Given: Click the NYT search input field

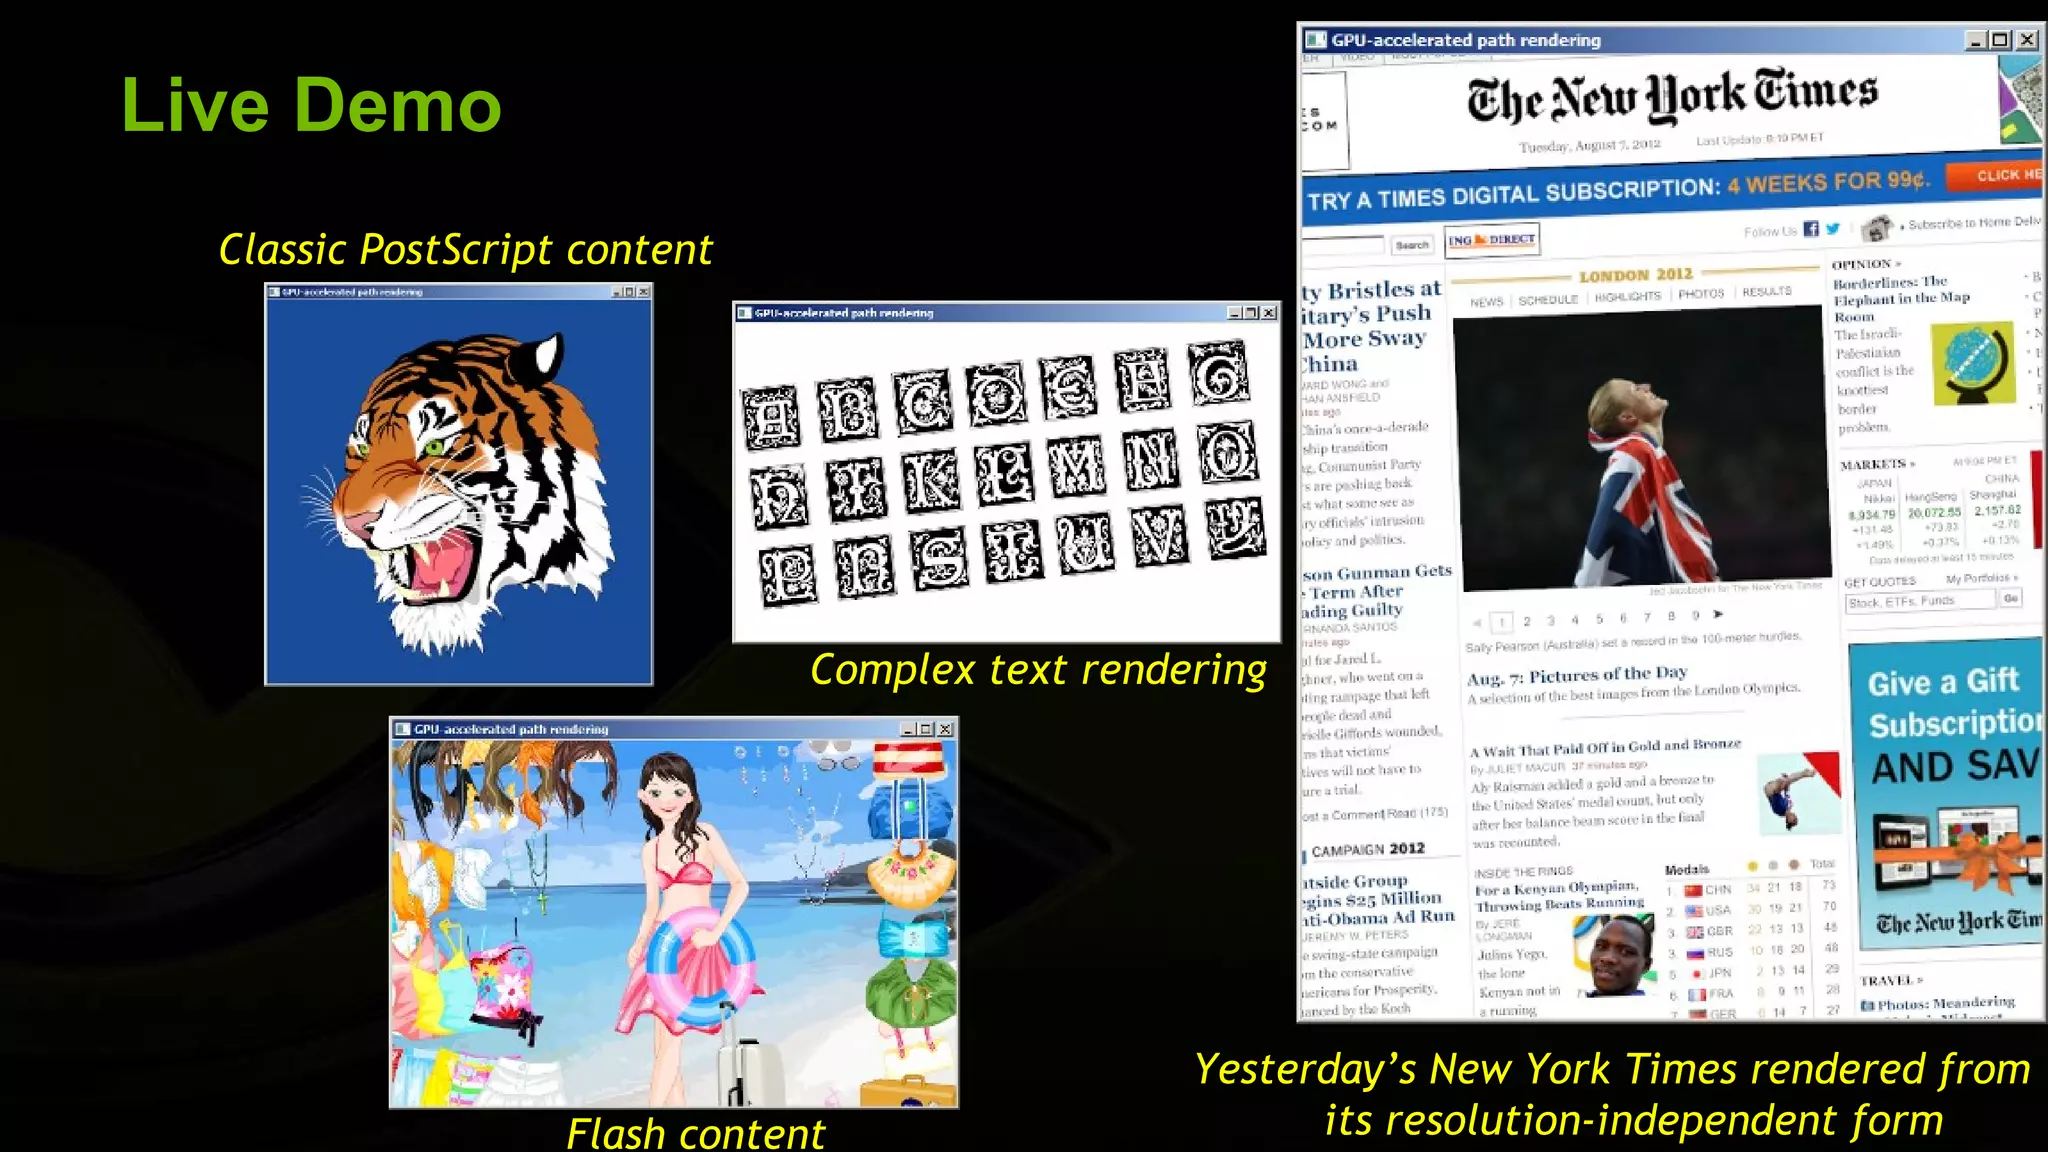Looking at the screenshot, I should click(x=1343, y=245).
